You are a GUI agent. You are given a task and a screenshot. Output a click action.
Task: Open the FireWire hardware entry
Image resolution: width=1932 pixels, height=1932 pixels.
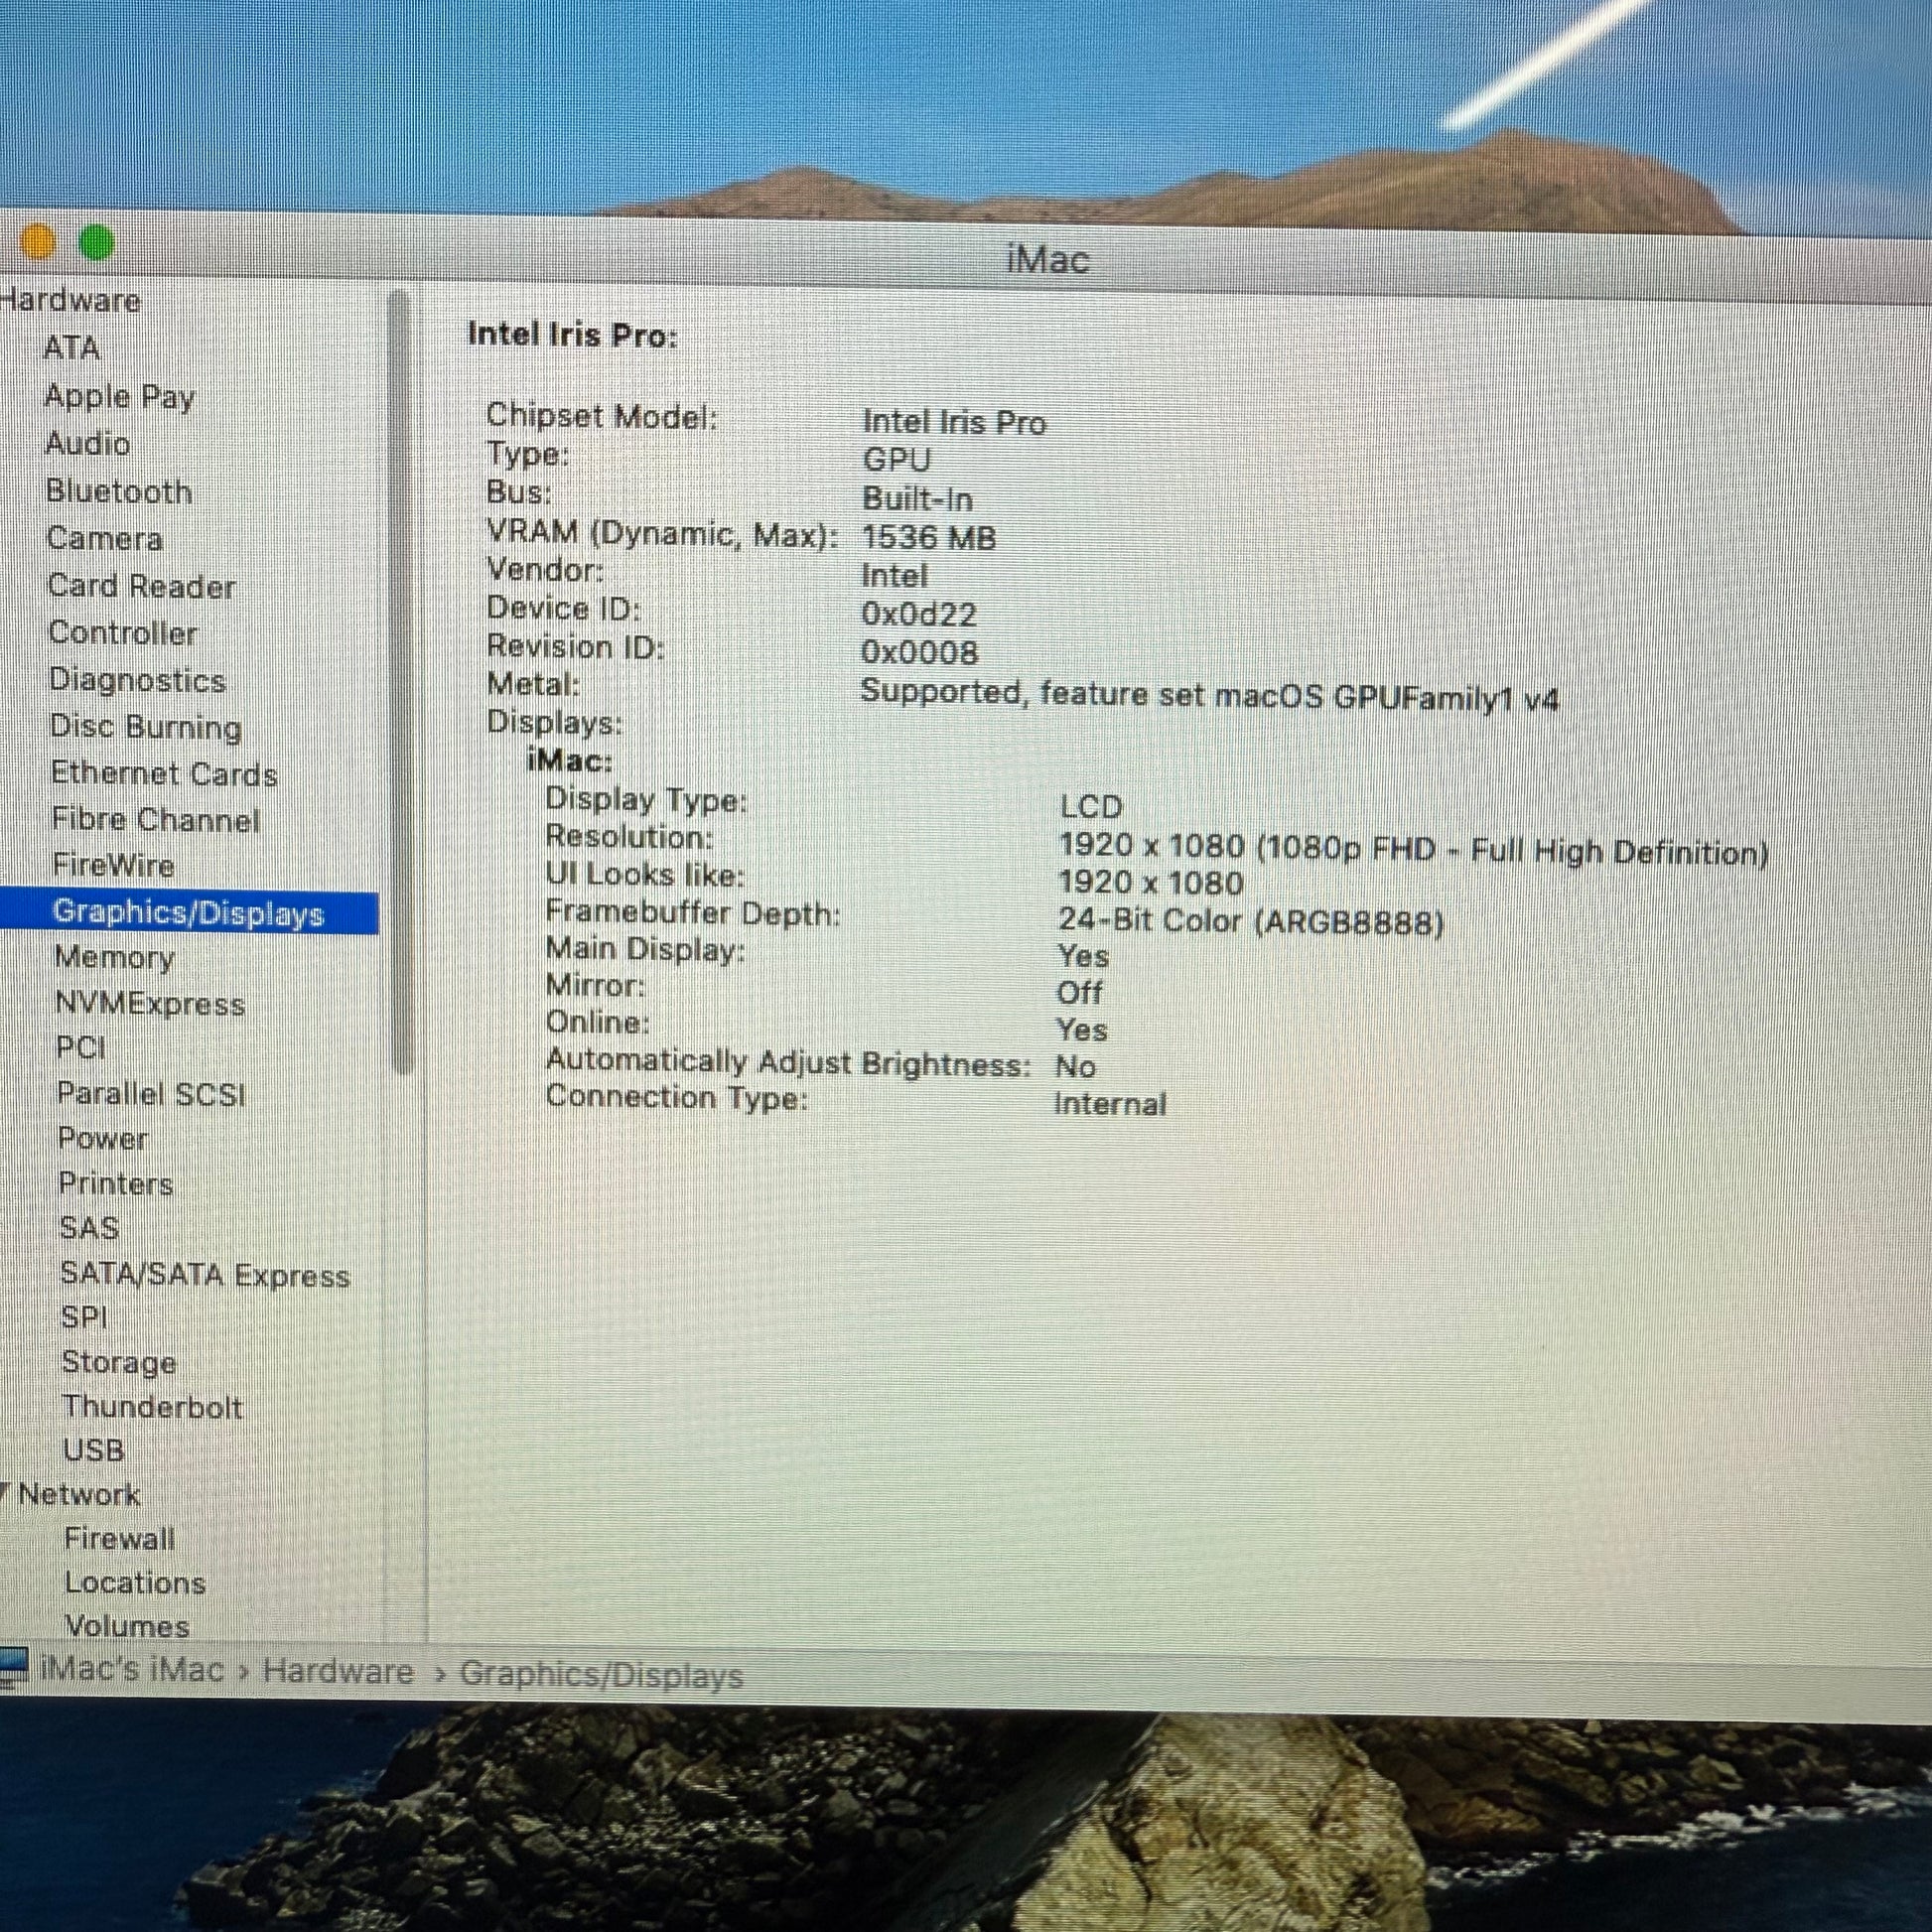pyautogui.click(x=113, y=865)
